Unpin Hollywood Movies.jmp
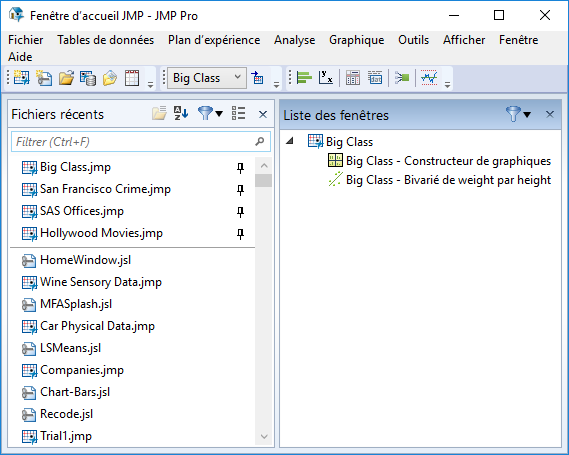This screenshot has height=455, width=569. [x=240, y=234]
